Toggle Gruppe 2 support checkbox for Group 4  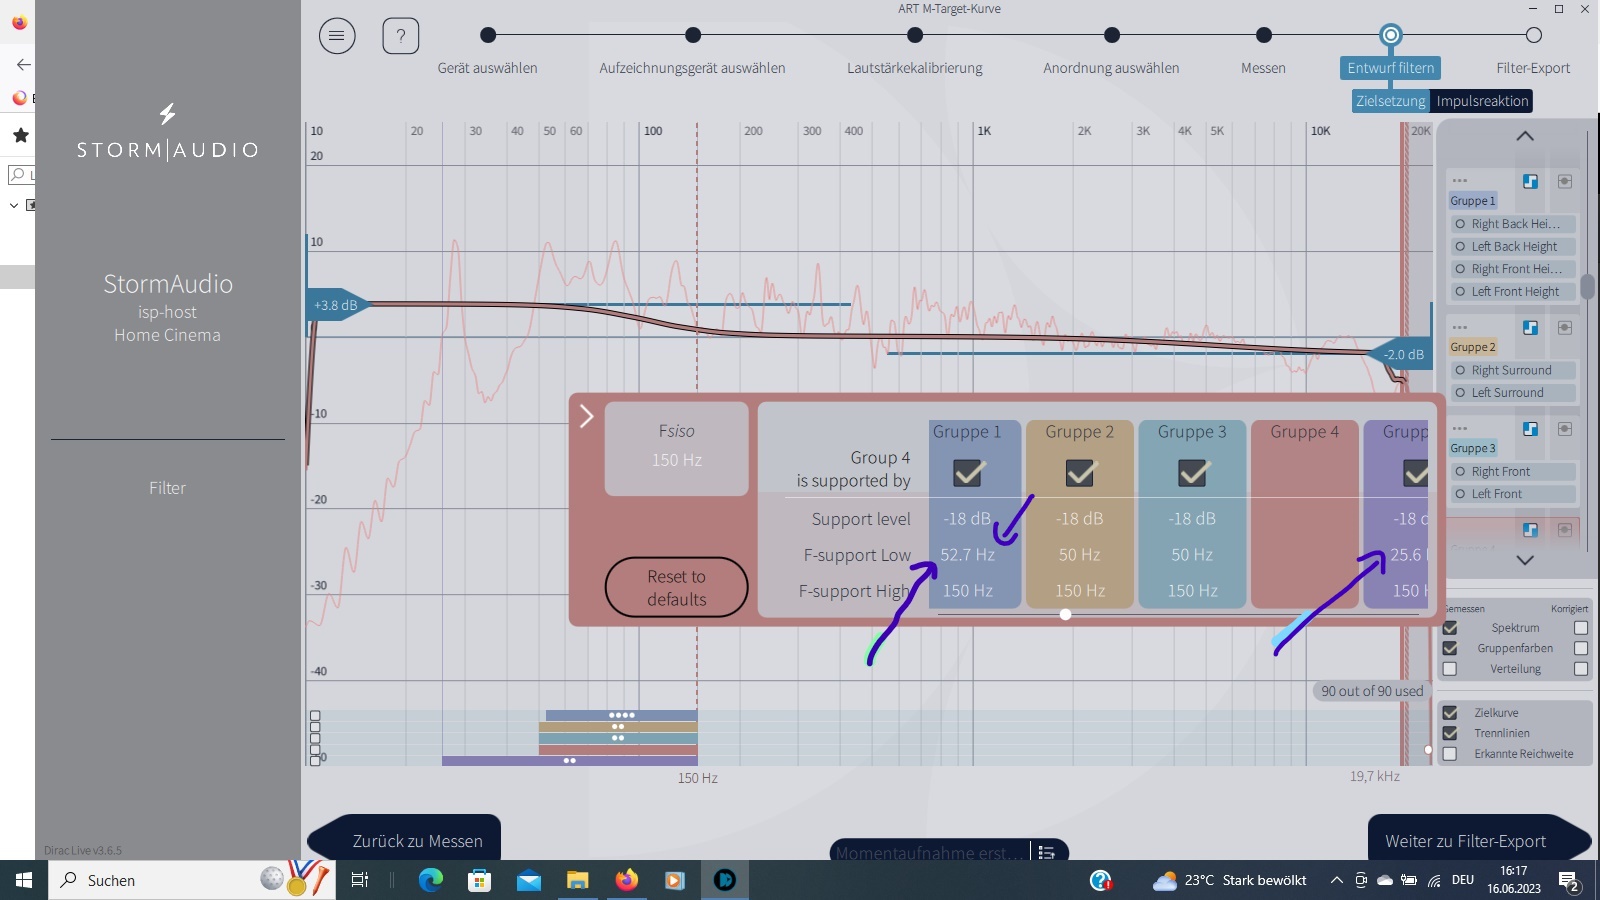click(1080, 472)
